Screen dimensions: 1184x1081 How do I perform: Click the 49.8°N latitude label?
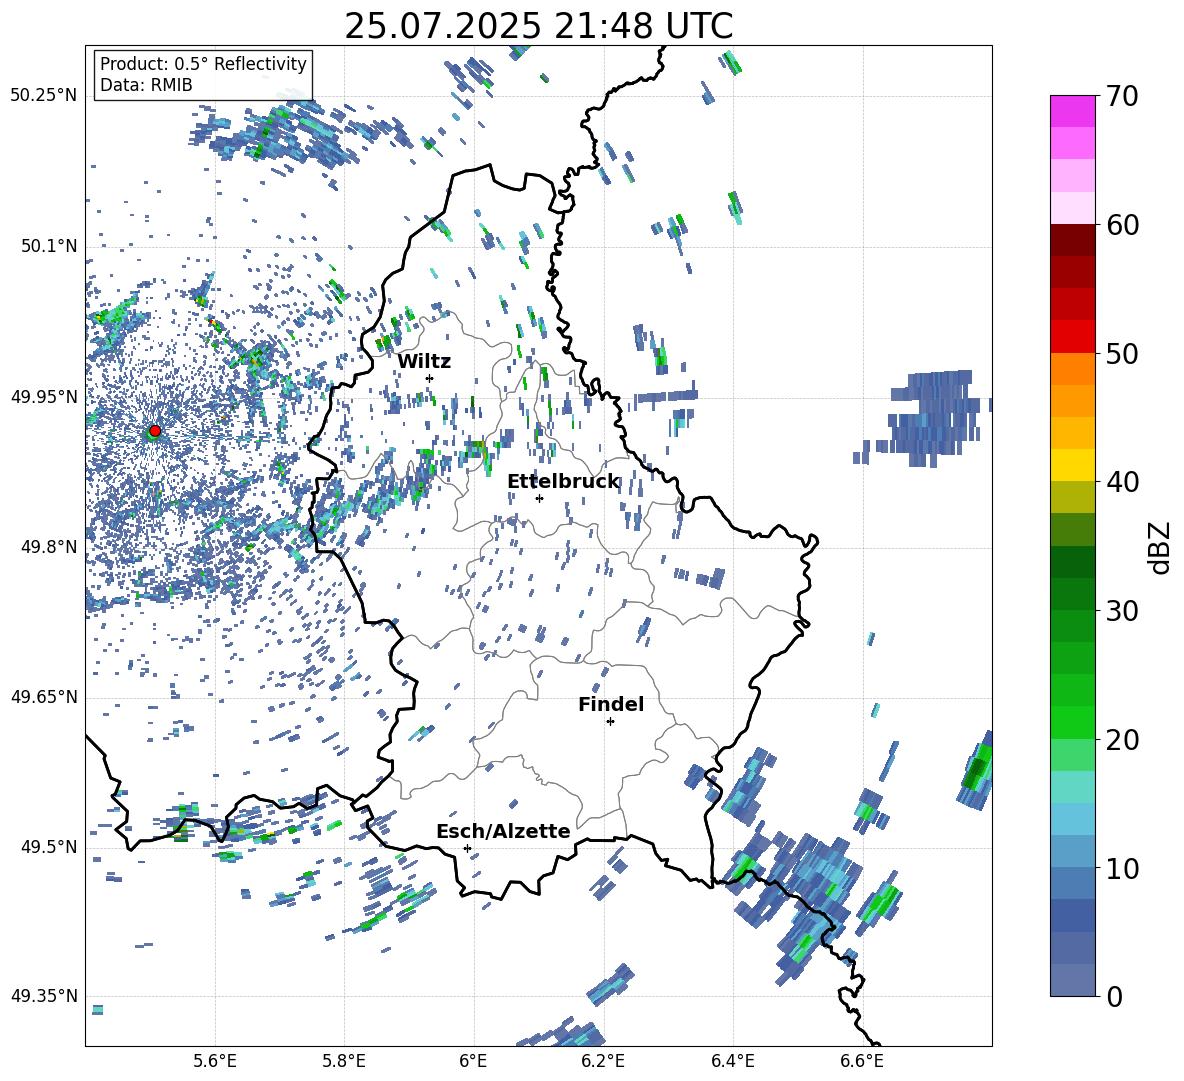49,547
